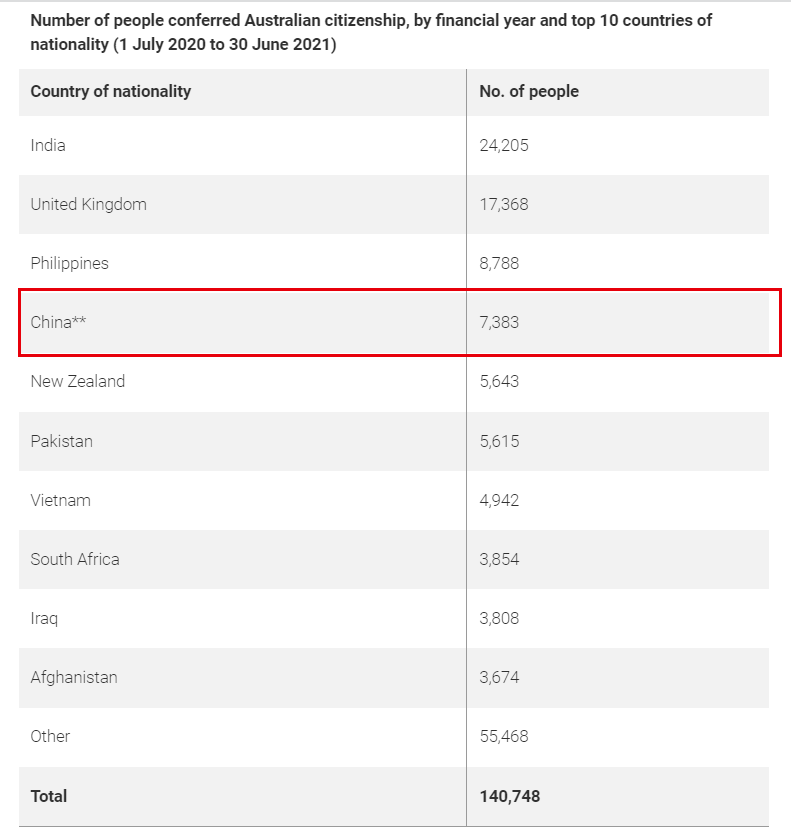Select the bold Total row label
Viewport: 791px width, 839px height.
(x=49, y=796)
